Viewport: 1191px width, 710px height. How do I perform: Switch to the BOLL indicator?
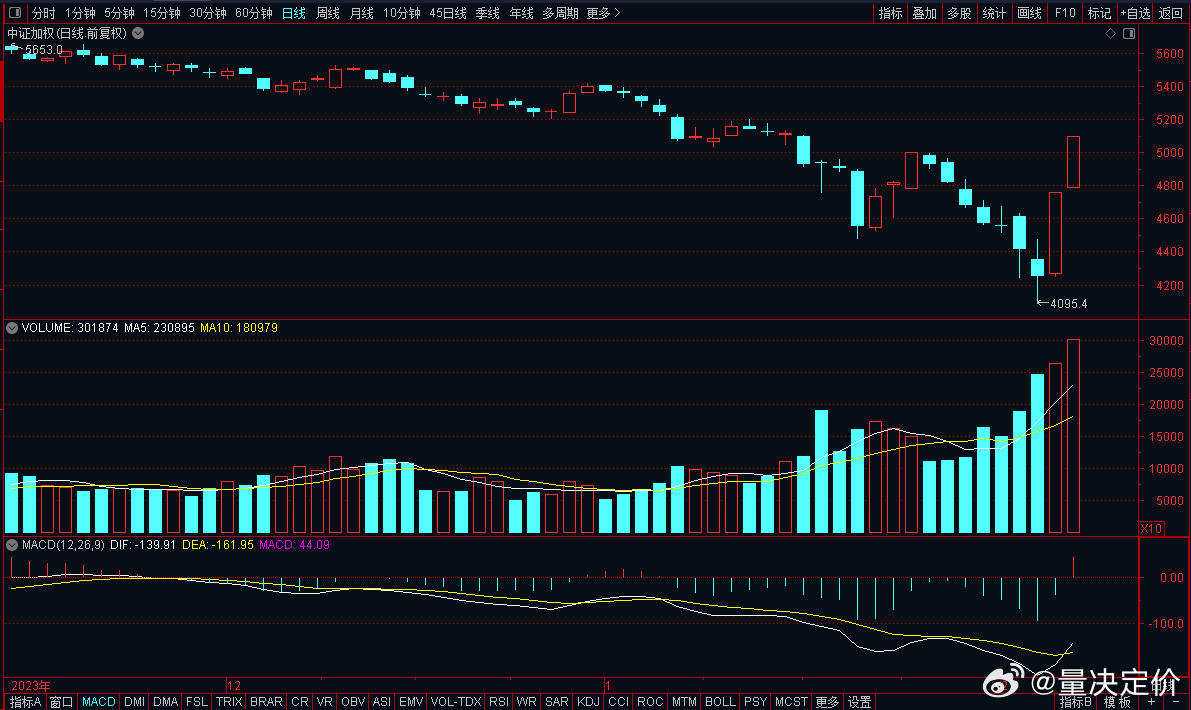point(720,702)
